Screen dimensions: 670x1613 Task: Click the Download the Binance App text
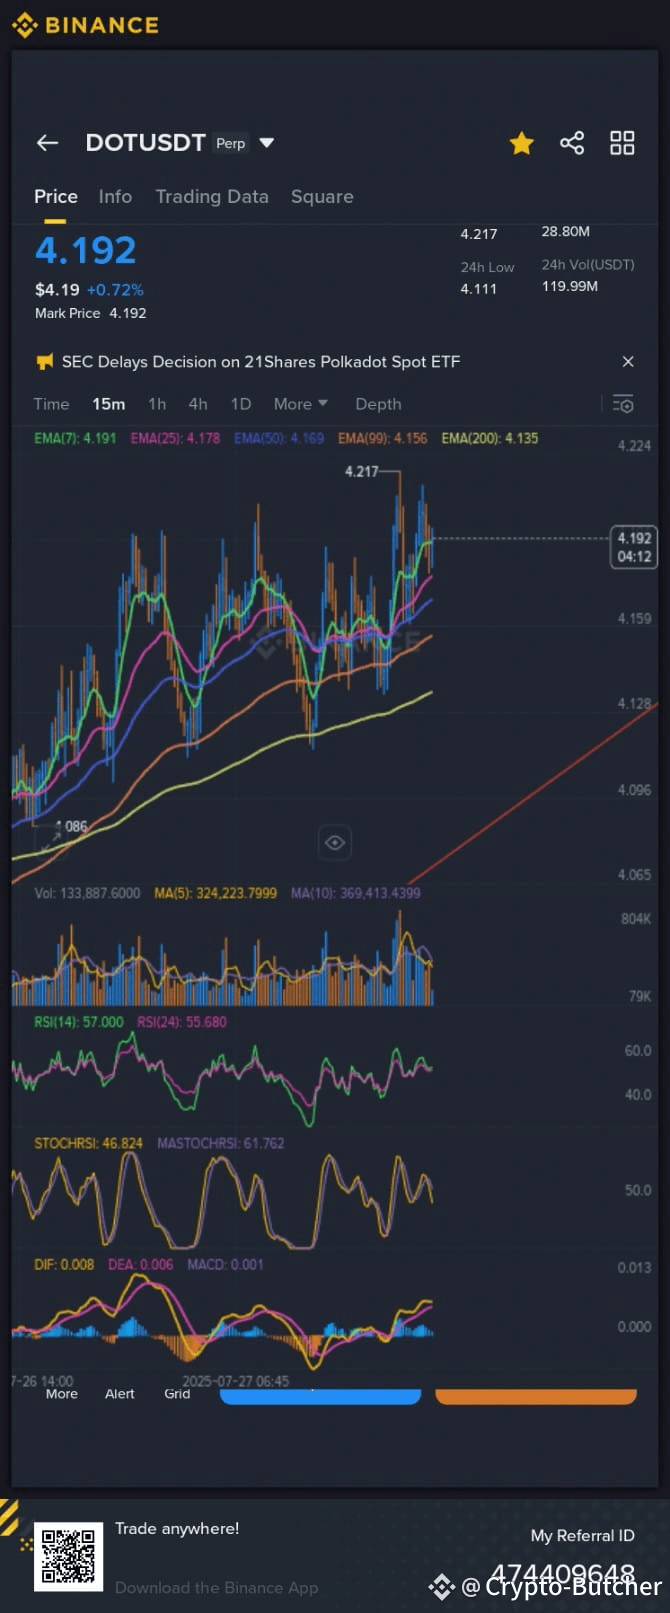pos(216,1588)
